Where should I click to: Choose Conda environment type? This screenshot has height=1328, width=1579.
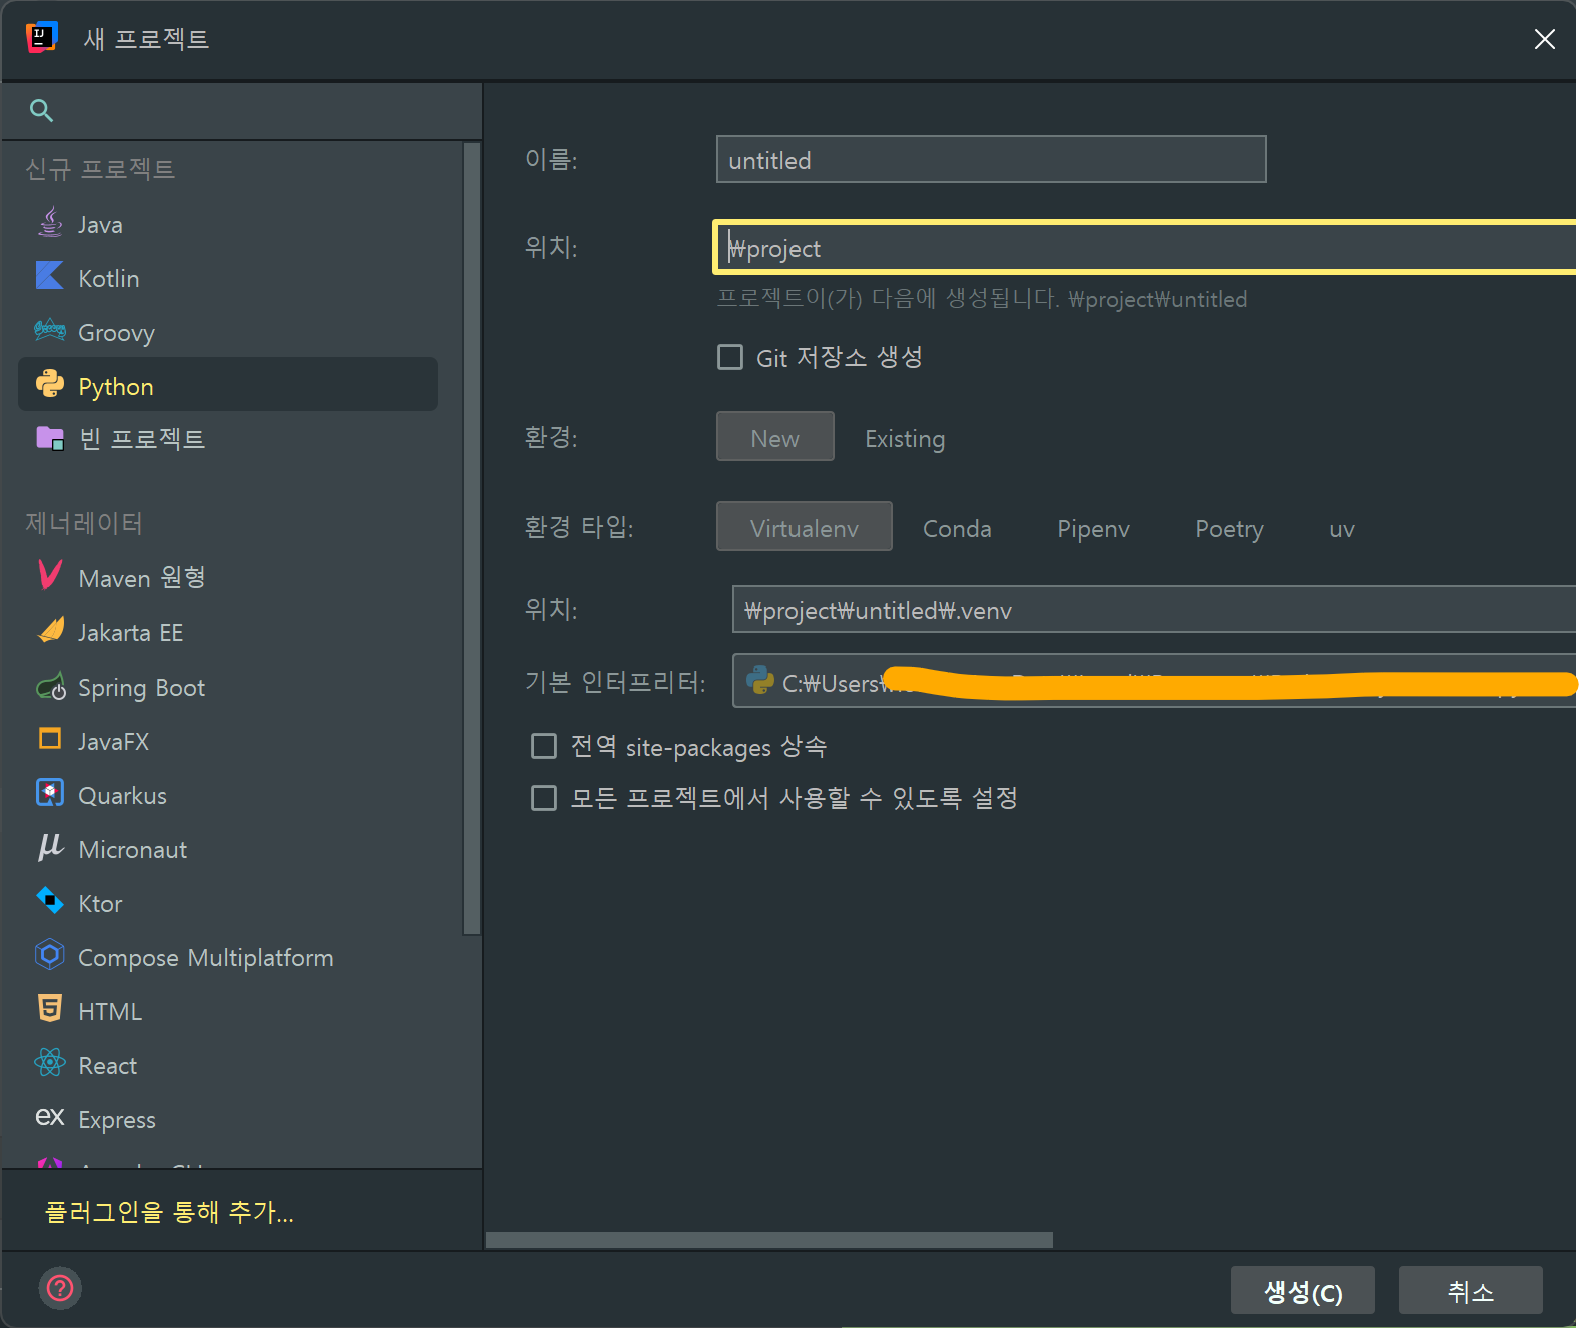(957, 529)
